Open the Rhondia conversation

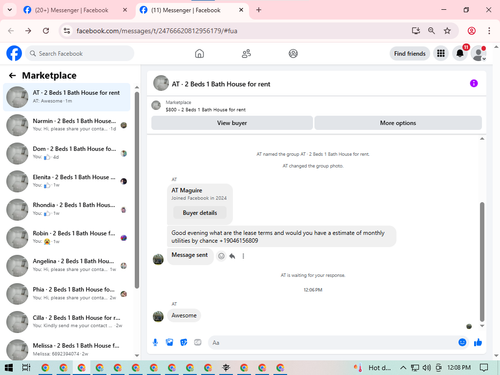pyautogui.click(x=67, y=209)
